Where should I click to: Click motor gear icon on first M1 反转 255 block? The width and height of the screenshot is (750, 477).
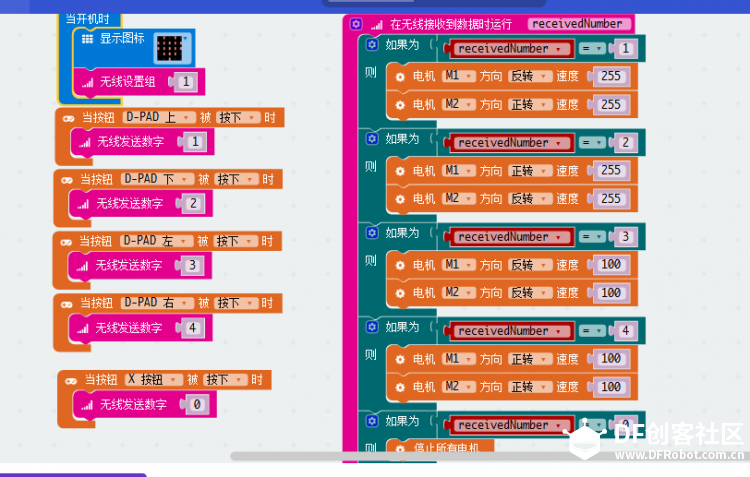pyautogui.click(x=400, y=77)
